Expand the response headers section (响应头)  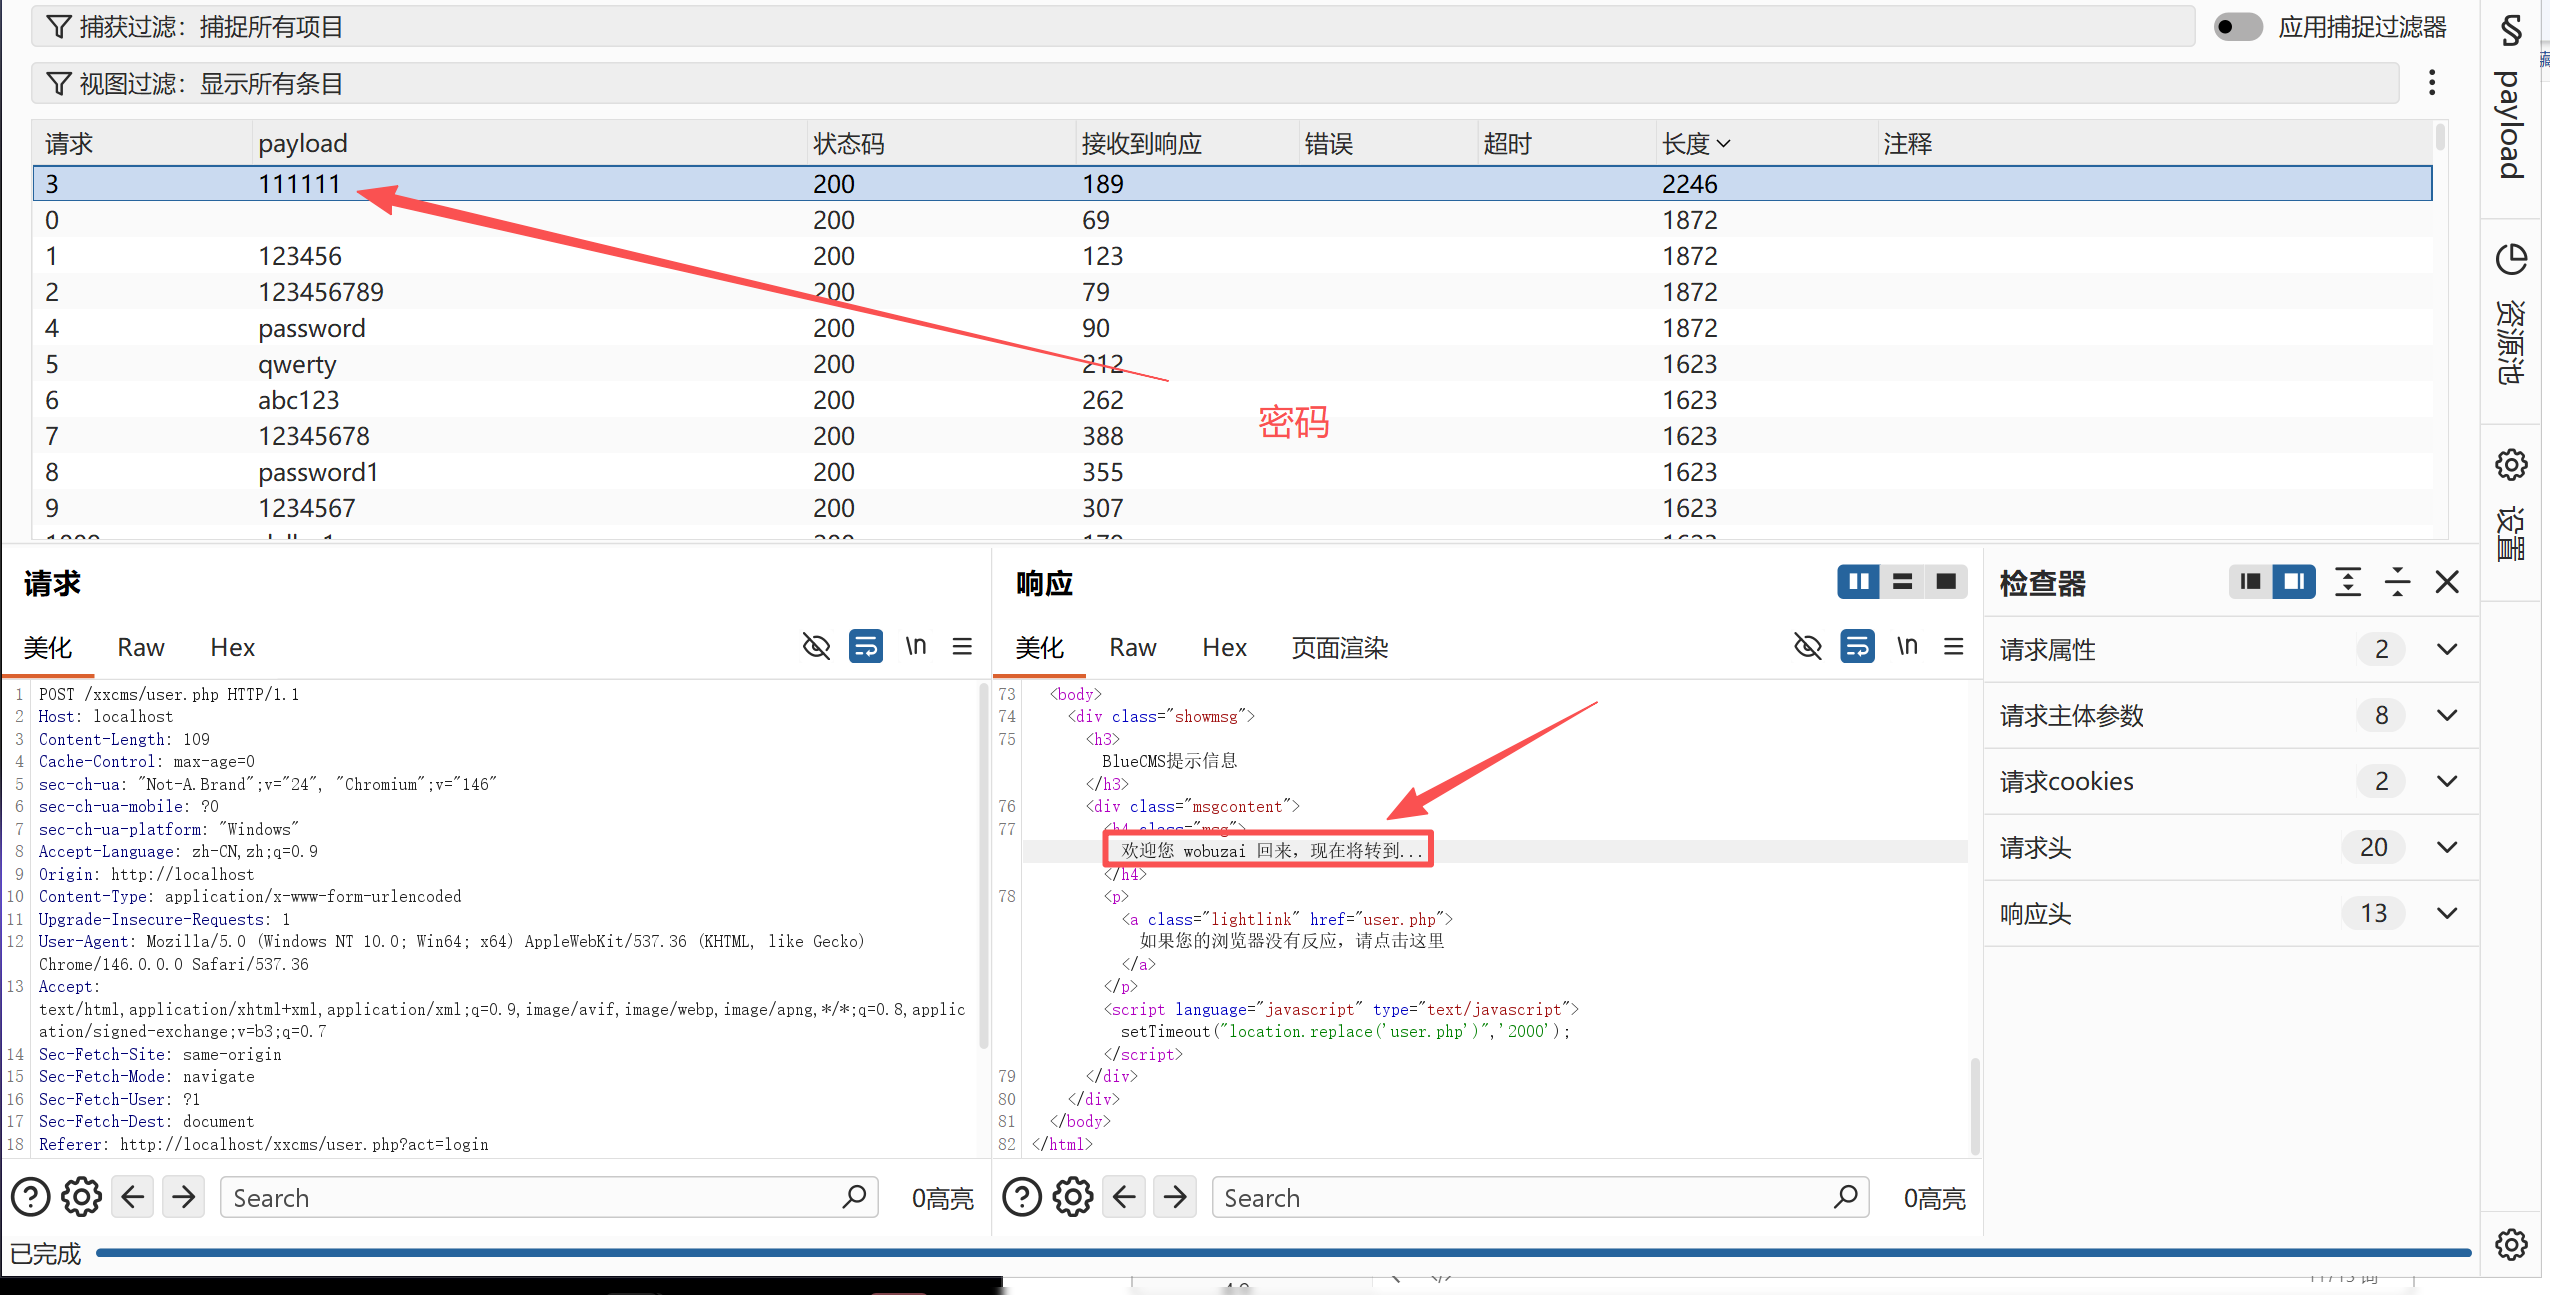pyautogui.click(x=2232, y=913)
